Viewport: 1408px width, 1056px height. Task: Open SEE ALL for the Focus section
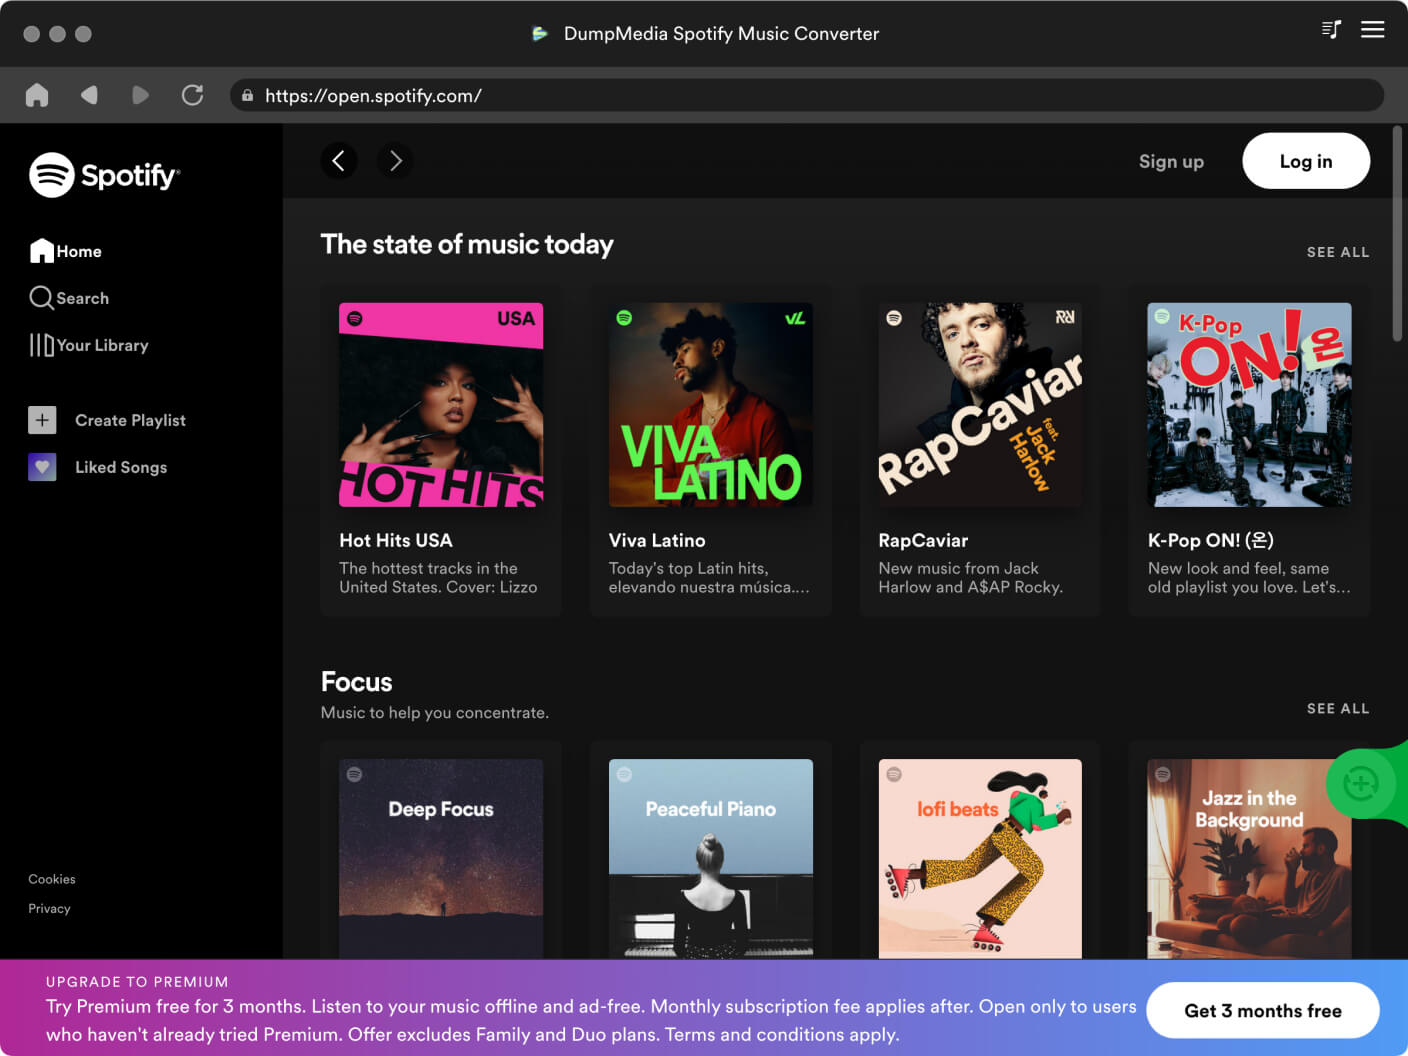pos(1338,708)
